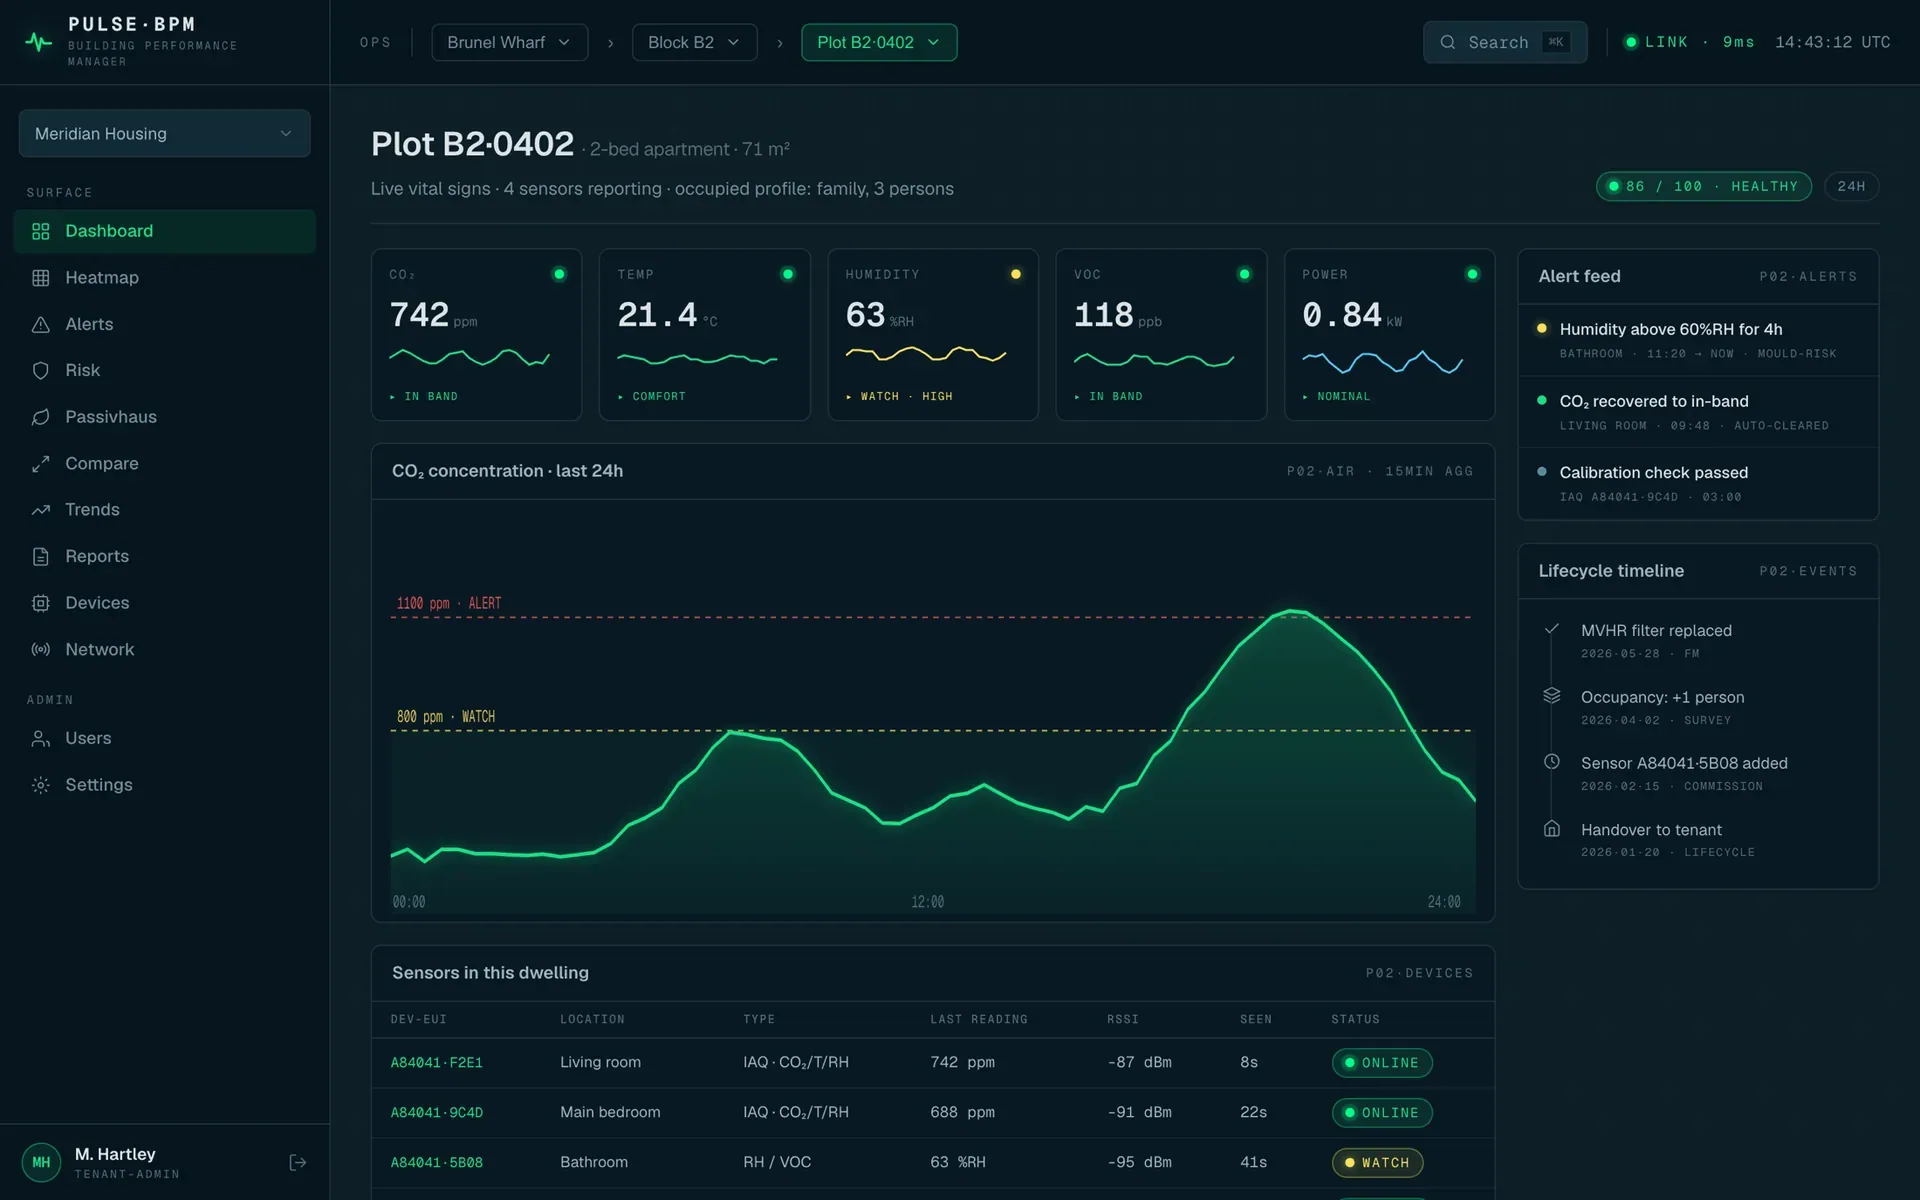The height and width of the screenshot is (1200, 1920).
Task: Click the Alerts triangle icon
Action: point(40,324)
